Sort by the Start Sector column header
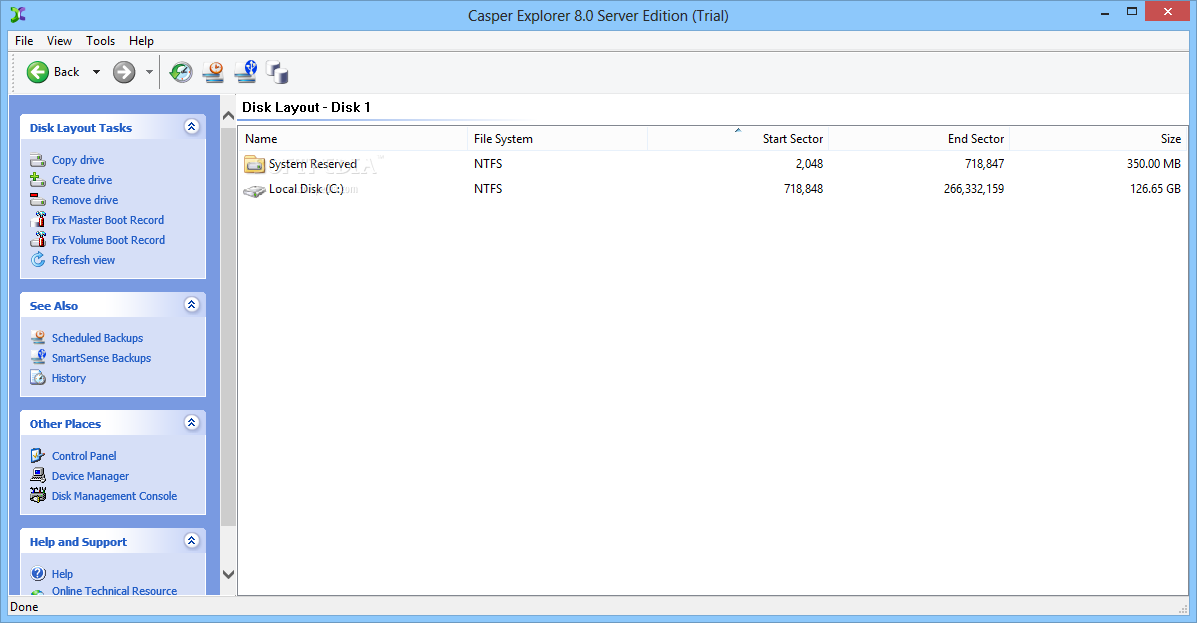The height and width of the screenshot is (623, 1197). coord(738,138)
